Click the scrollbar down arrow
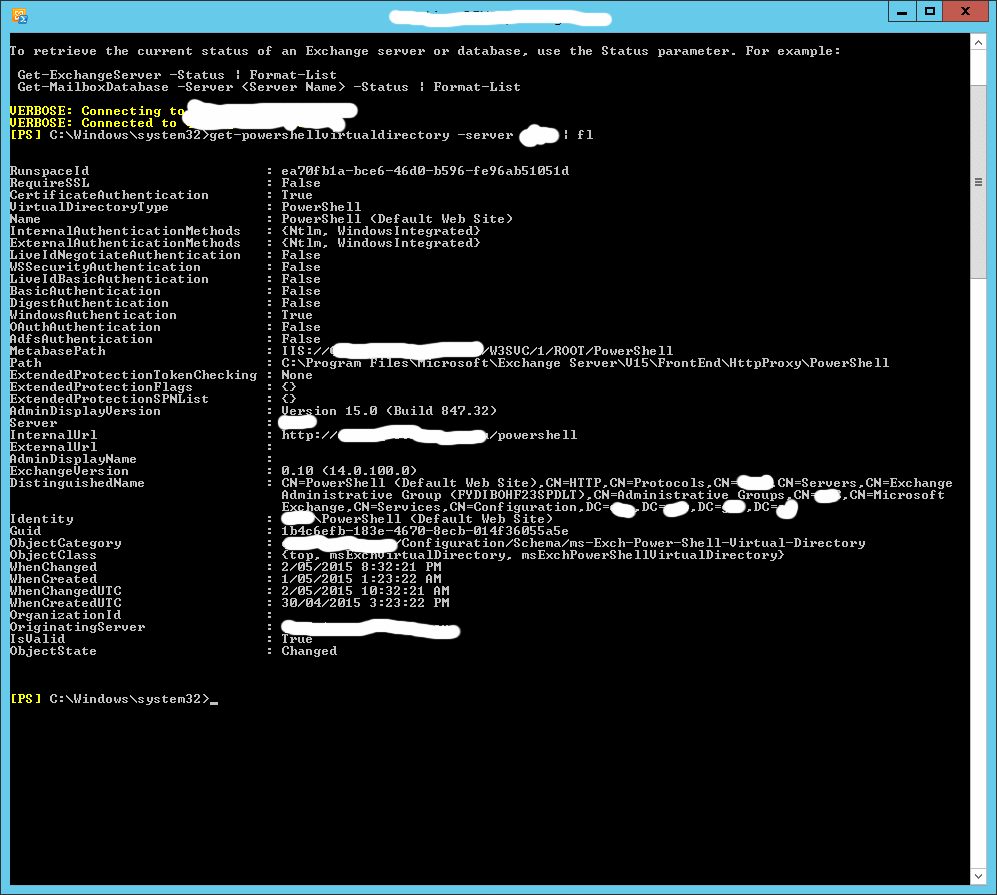 click(978, 876)
